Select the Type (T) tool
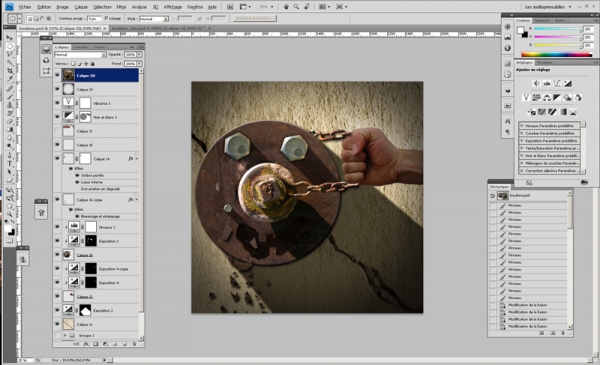Screen dimensions: 600x365 [x=10, y=164]
